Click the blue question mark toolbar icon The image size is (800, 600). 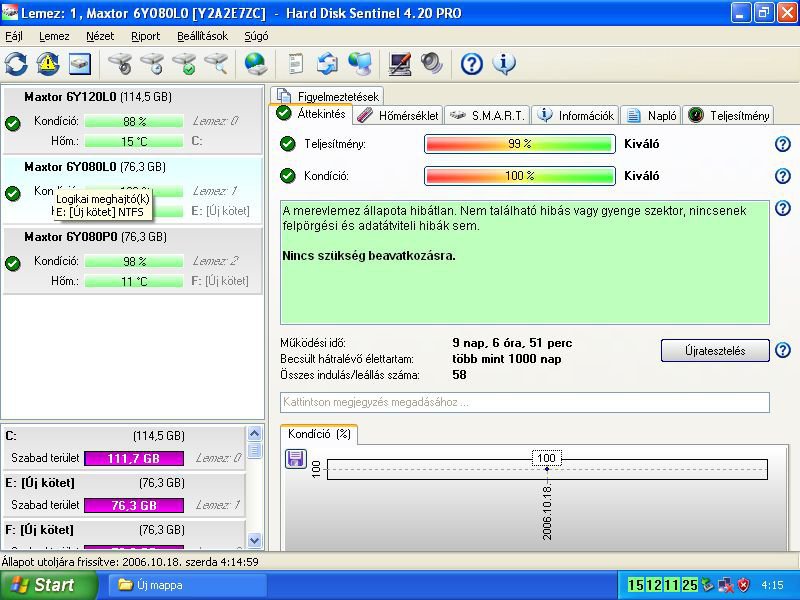[471, 64]
